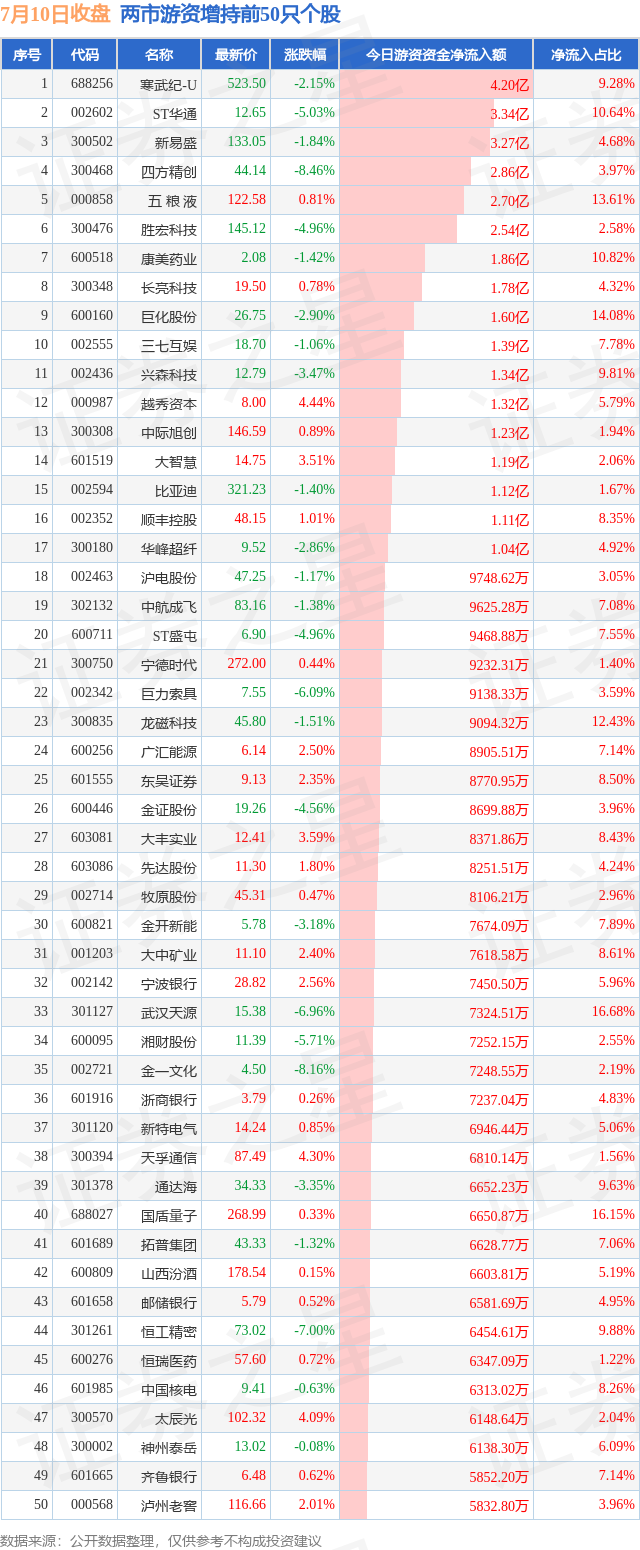Select stock name 浙商银行

(x=169, y=1099)
